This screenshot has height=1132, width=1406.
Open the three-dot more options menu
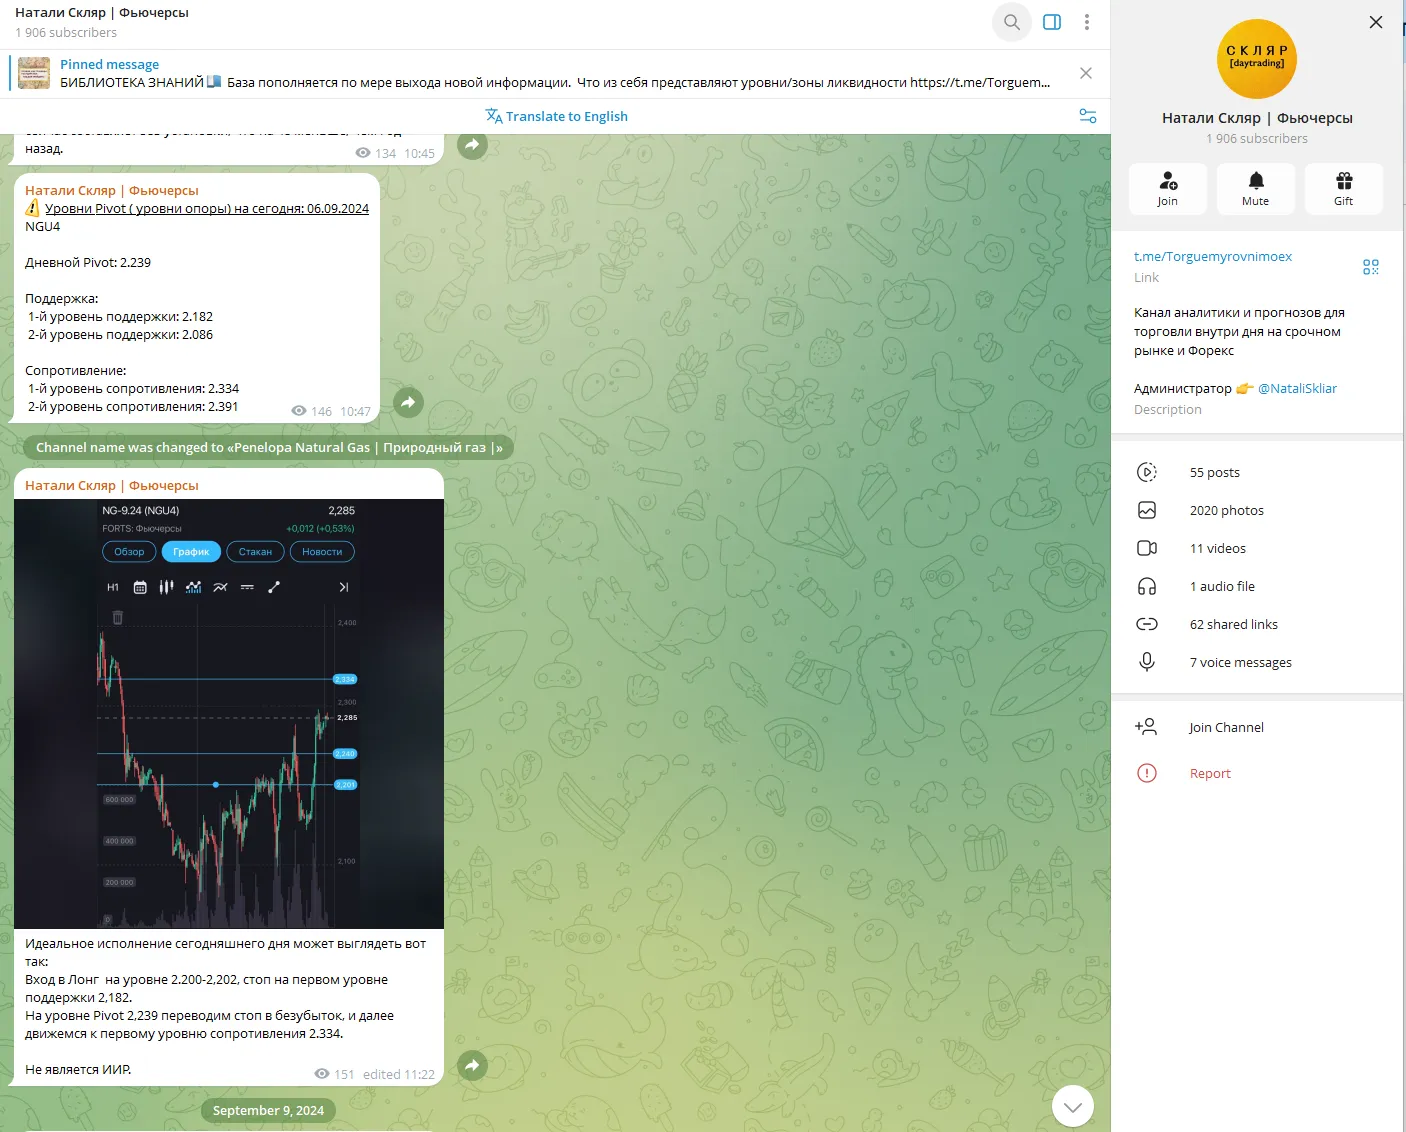(1087, 22)
